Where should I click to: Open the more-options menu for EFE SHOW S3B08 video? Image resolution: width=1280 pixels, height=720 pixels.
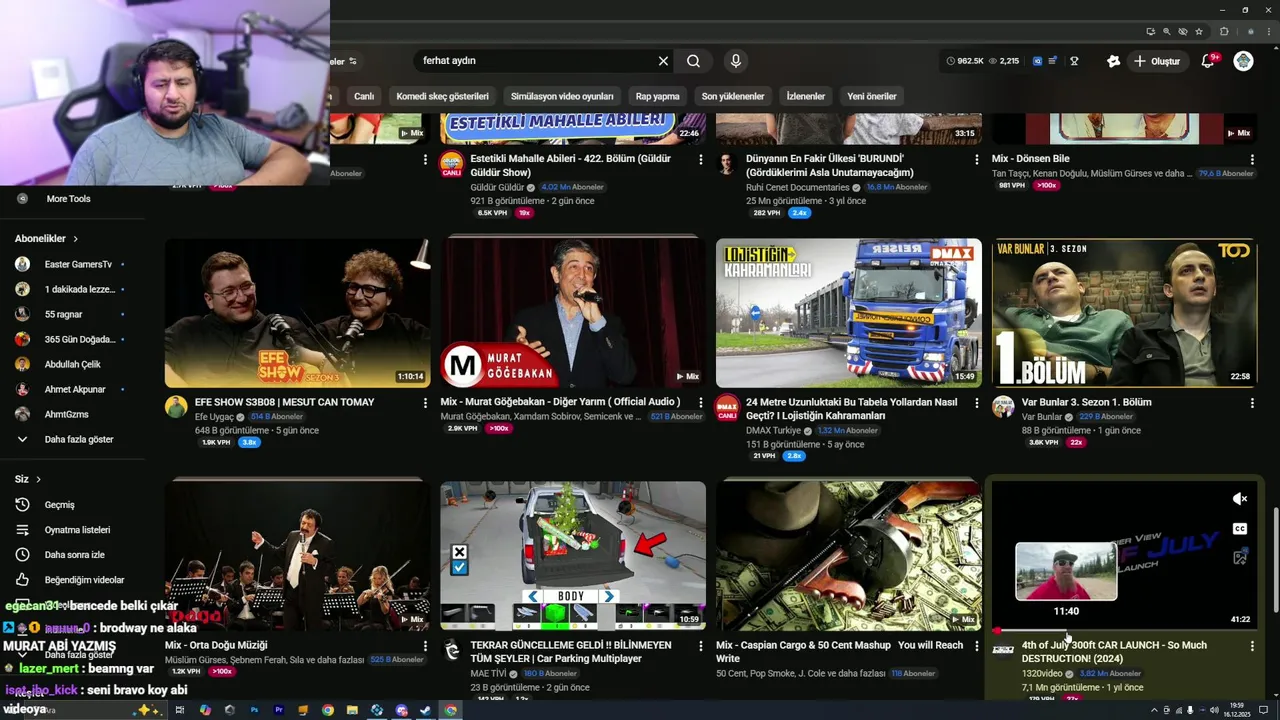point(425,403)
